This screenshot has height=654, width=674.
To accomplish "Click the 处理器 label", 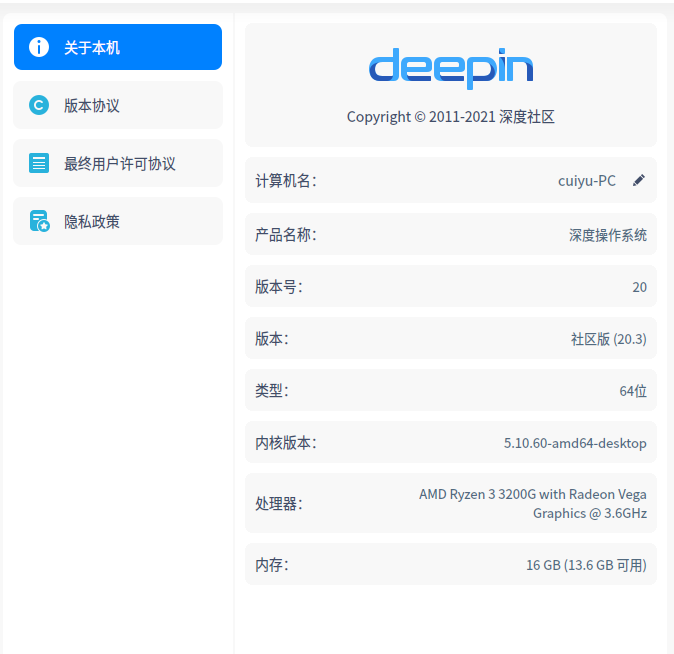I will tap(279, 504).
